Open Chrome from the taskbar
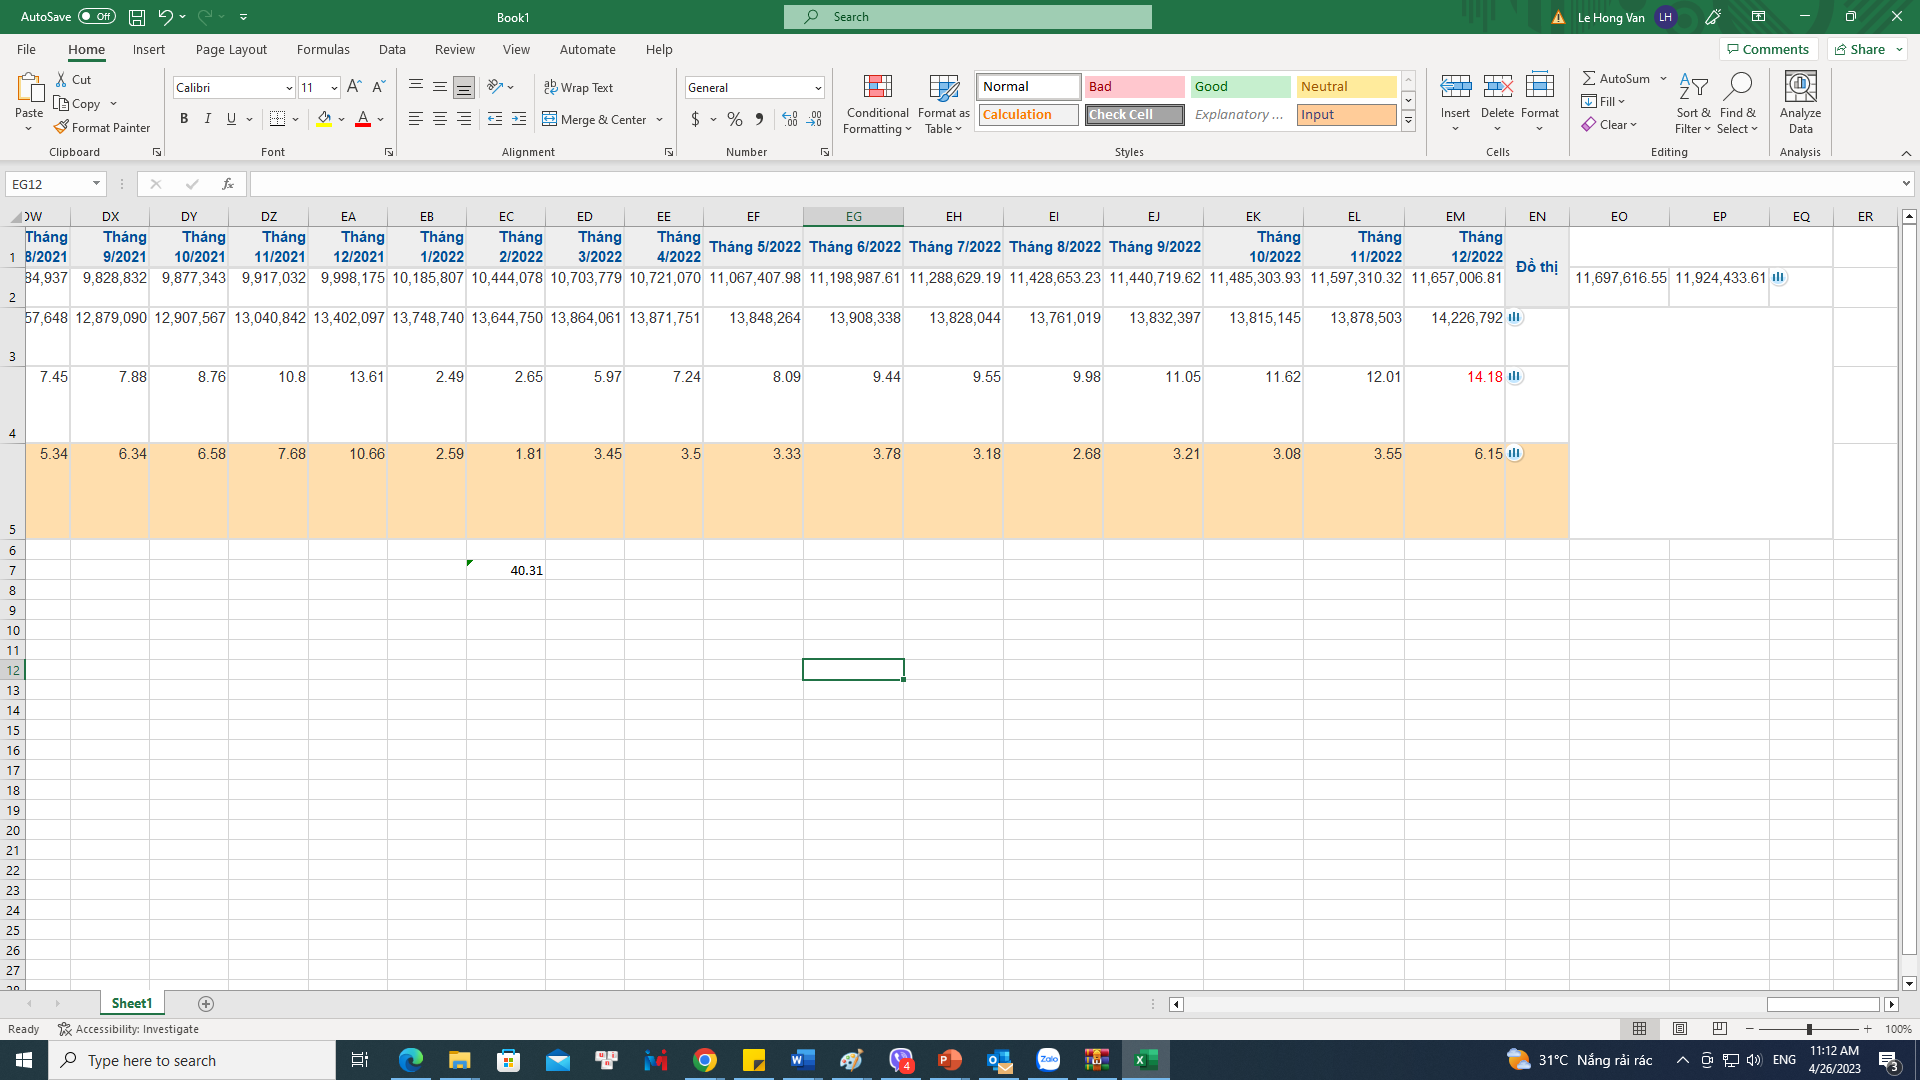Viewport: 1920px width, 1080px height. tap(705, 1060)
